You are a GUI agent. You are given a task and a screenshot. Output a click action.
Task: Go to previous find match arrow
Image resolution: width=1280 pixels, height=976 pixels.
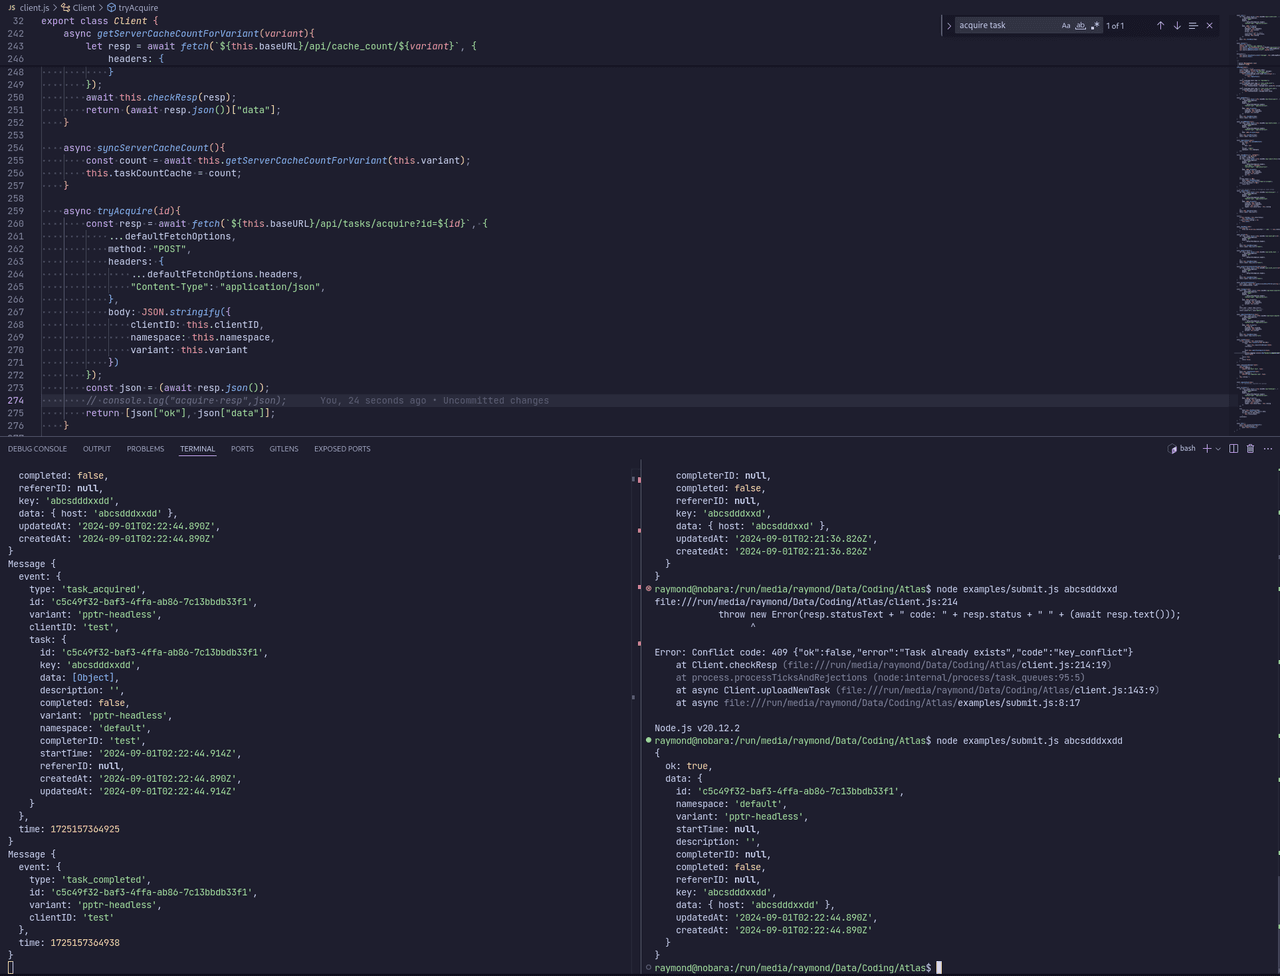click(1160, 26)
